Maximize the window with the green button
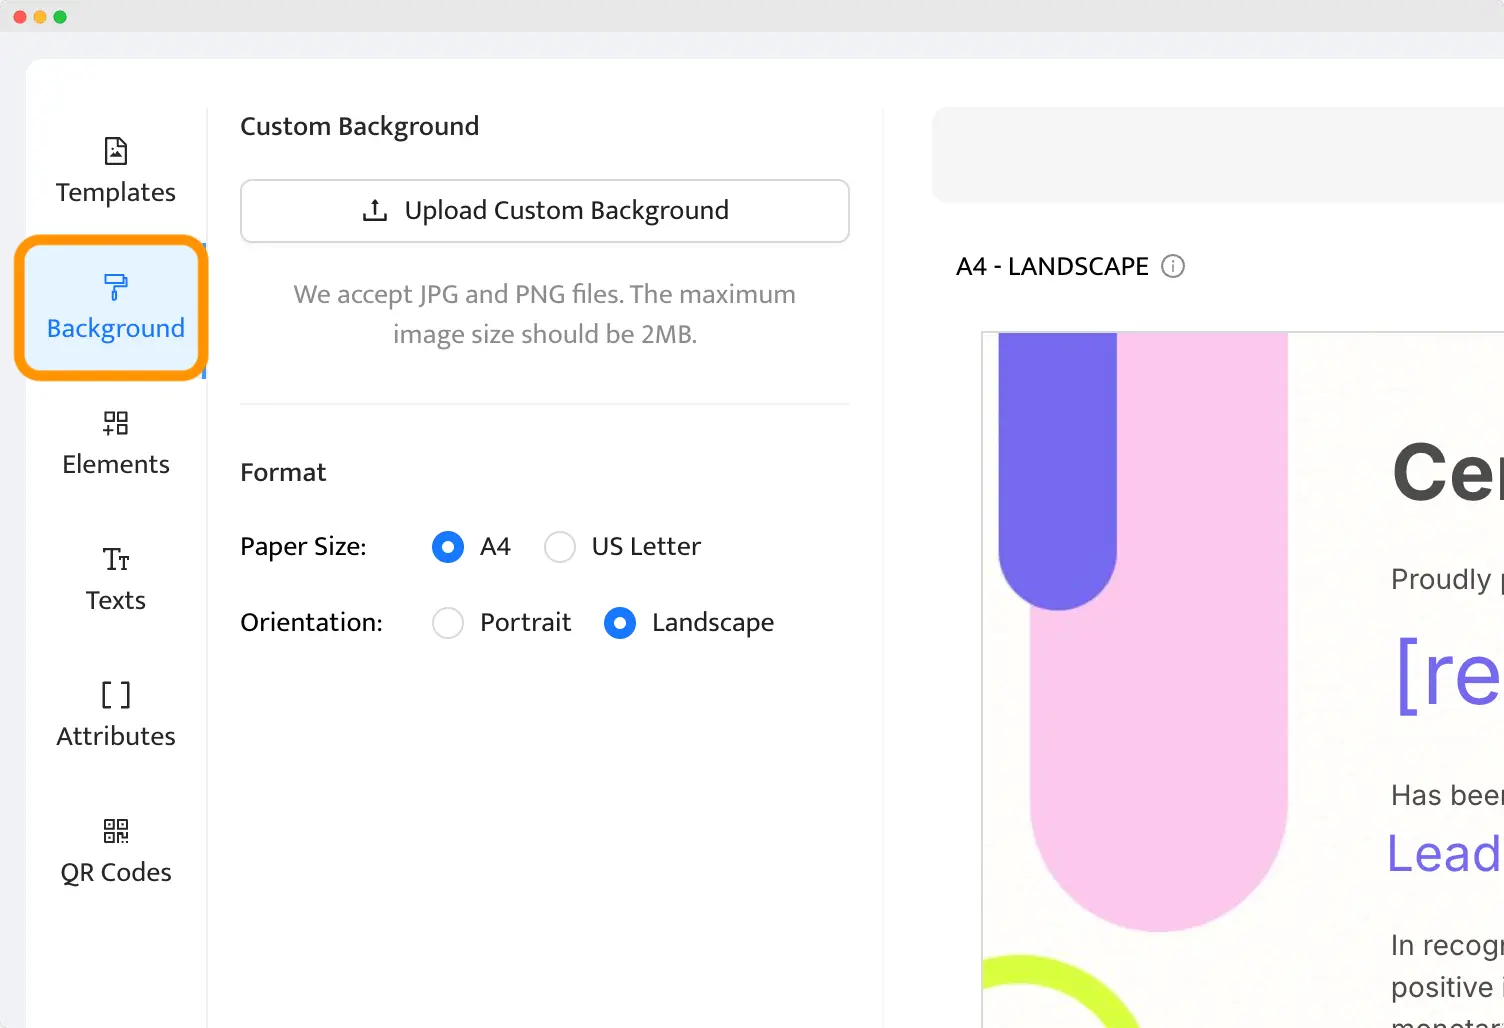Screen dimensions: 1504x1028 point(60,17)
